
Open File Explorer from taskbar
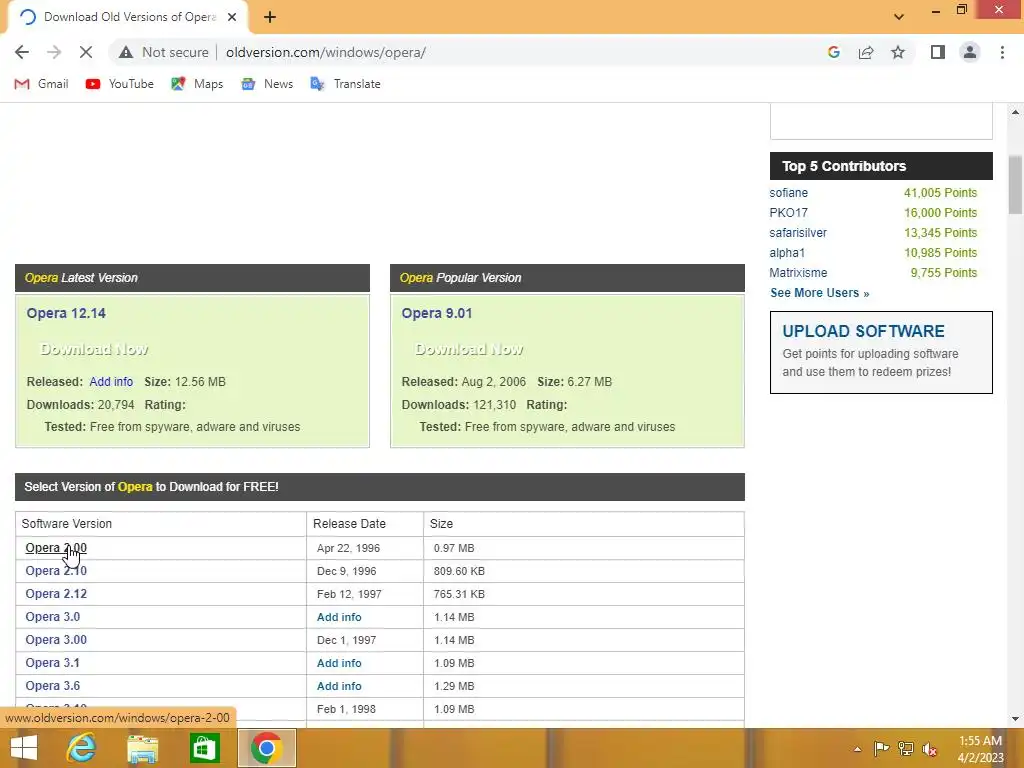click(x=142, y=748)
